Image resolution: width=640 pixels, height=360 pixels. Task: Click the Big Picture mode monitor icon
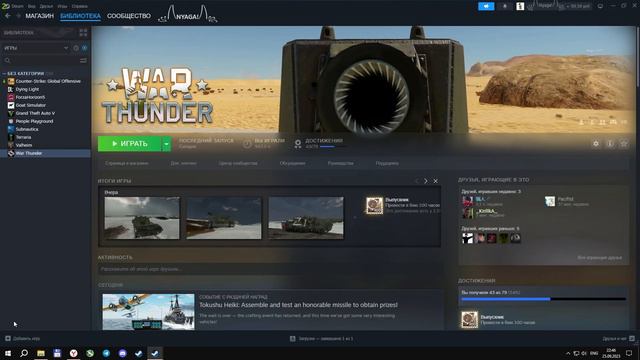coord(600,6)
